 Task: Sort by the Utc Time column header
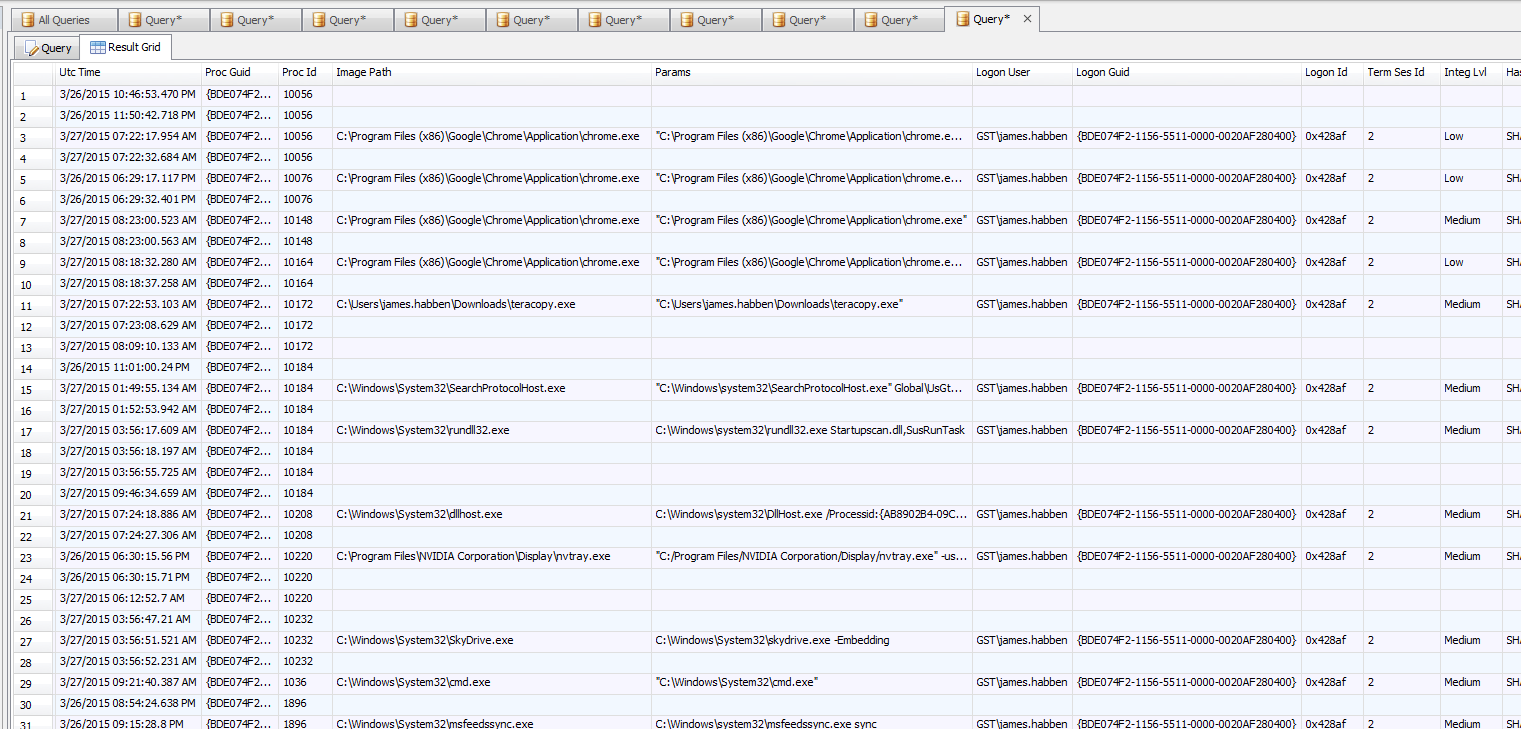[x=128, y=72]
